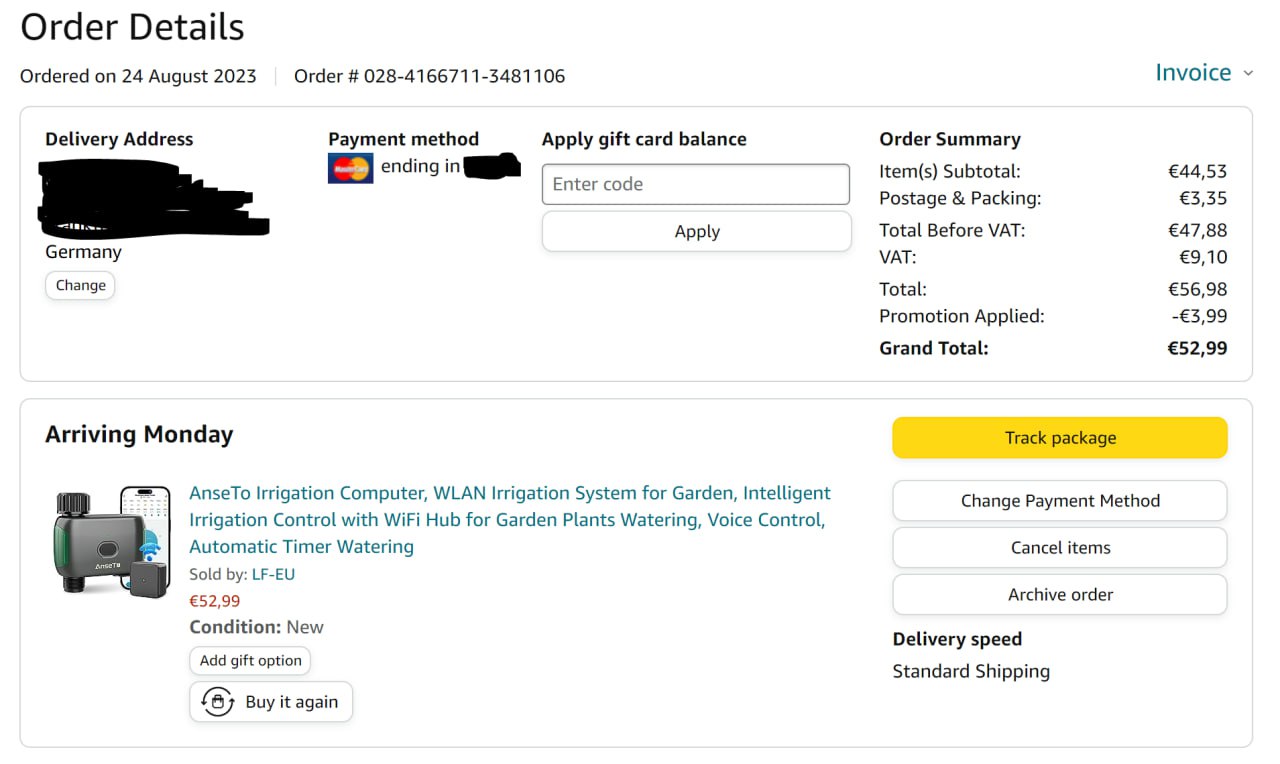Click the Cancel items button
Viewport: 1280px width, 764px height.
(1059, 548)
